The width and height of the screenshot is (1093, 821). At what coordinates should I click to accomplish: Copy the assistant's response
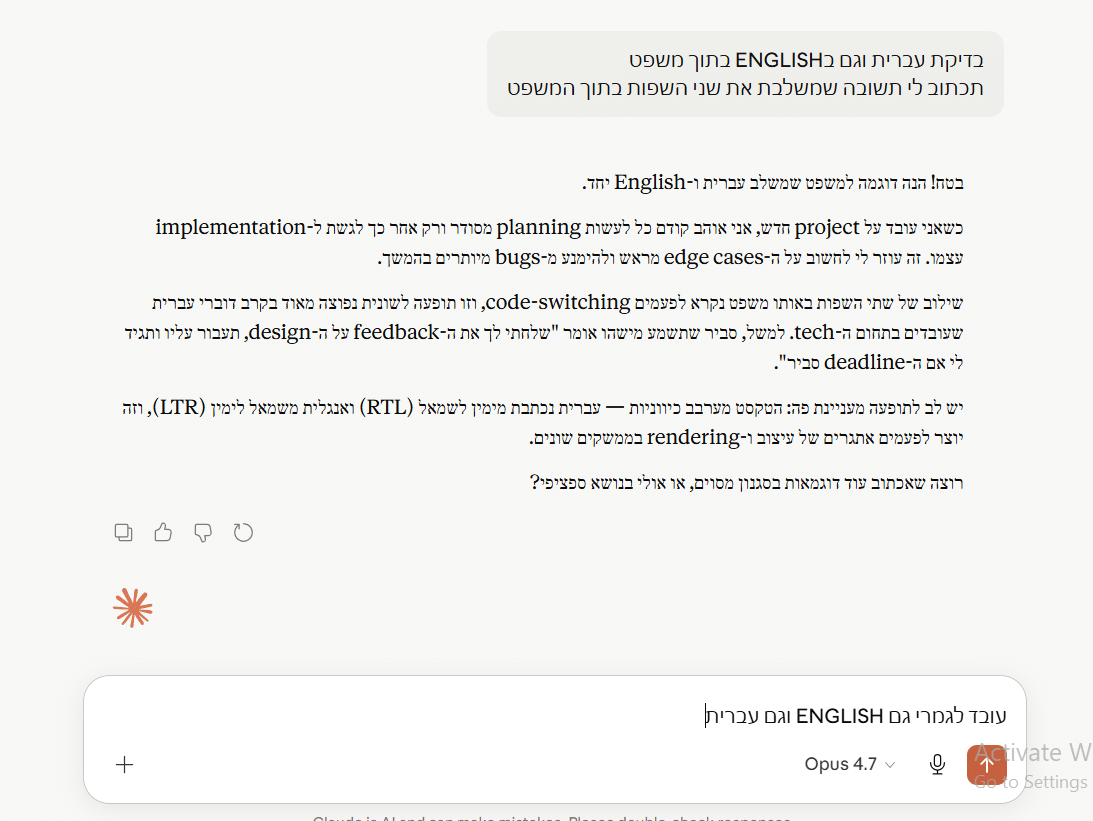(x=123, y=532)
